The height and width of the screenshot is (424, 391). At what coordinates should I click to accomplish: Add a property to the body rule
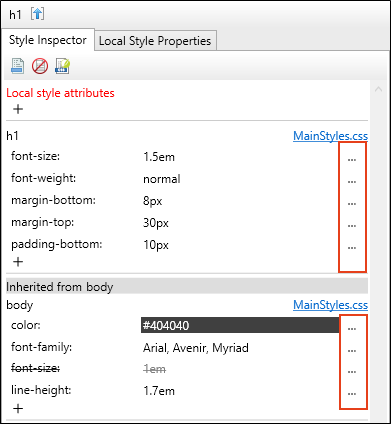coord(18,408)
